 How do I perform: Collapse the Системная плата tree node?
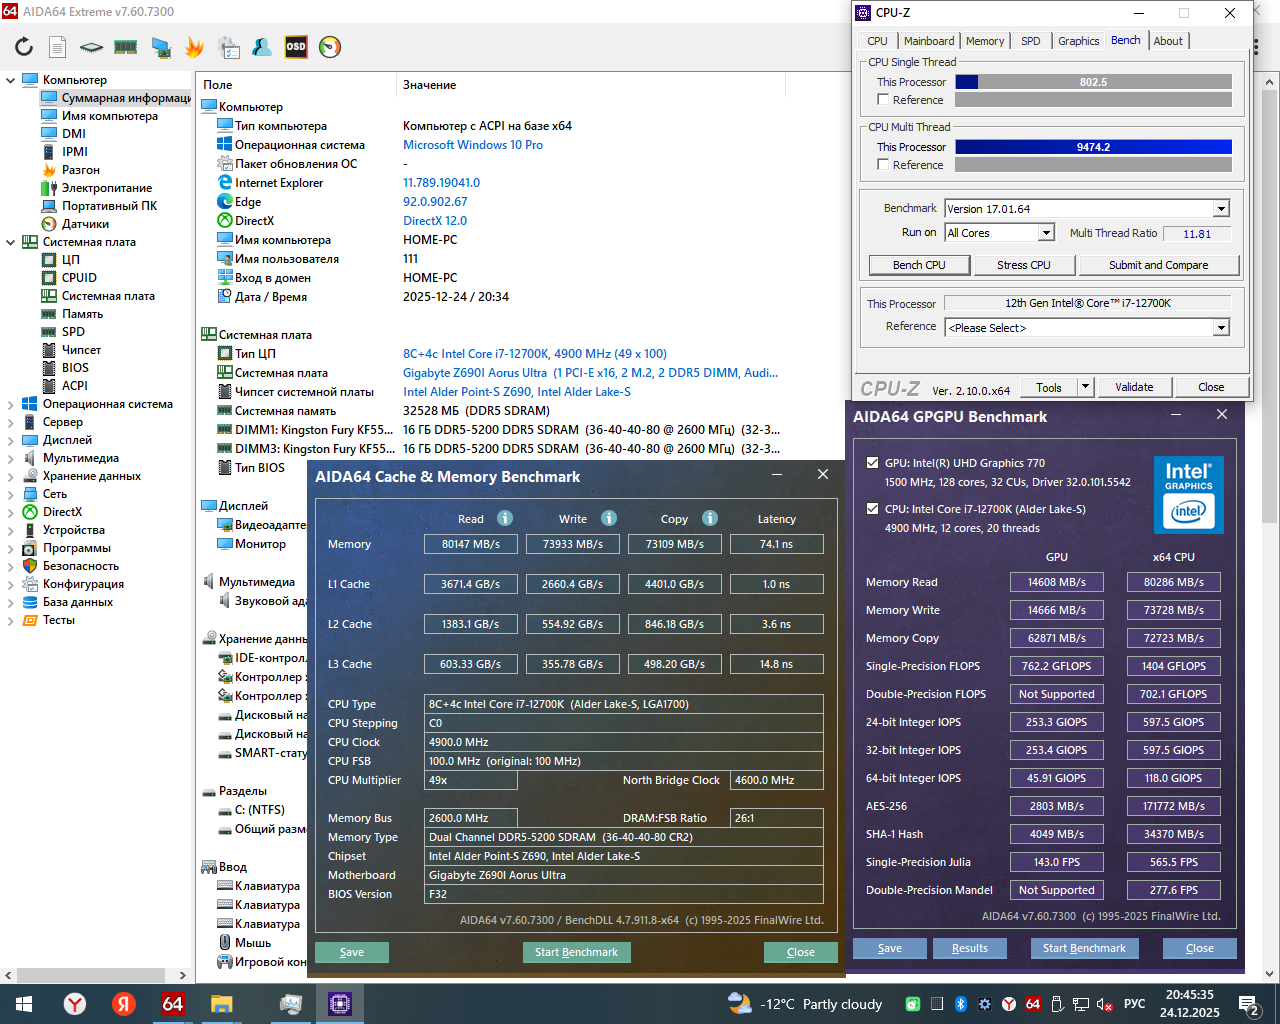click(11, 242)
